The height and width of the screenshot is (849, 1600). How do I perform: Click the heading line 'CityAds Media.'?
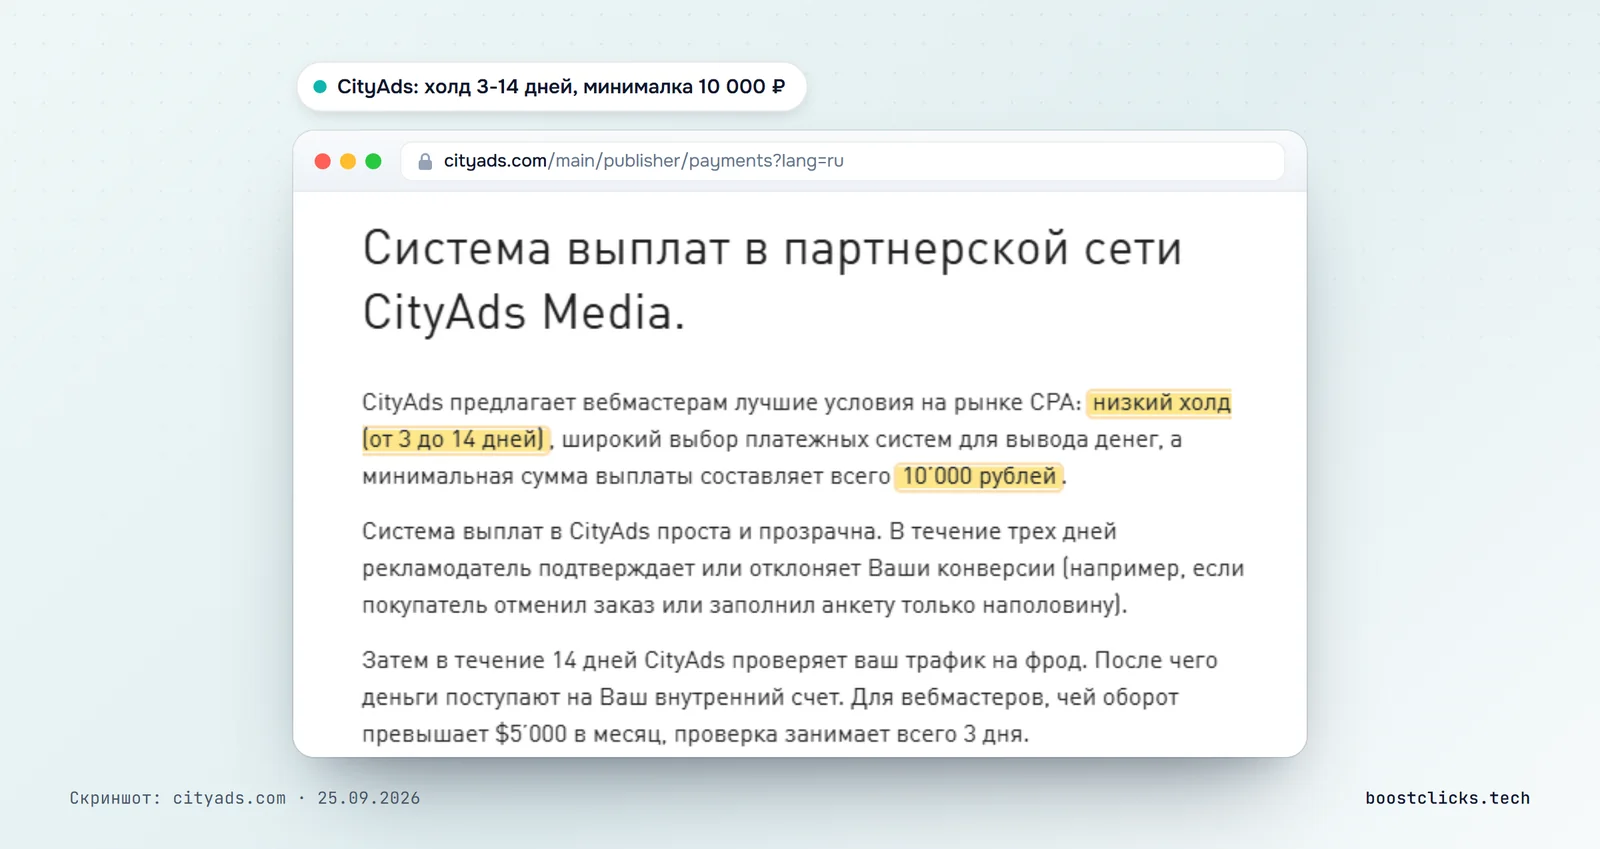coord(524,312)
